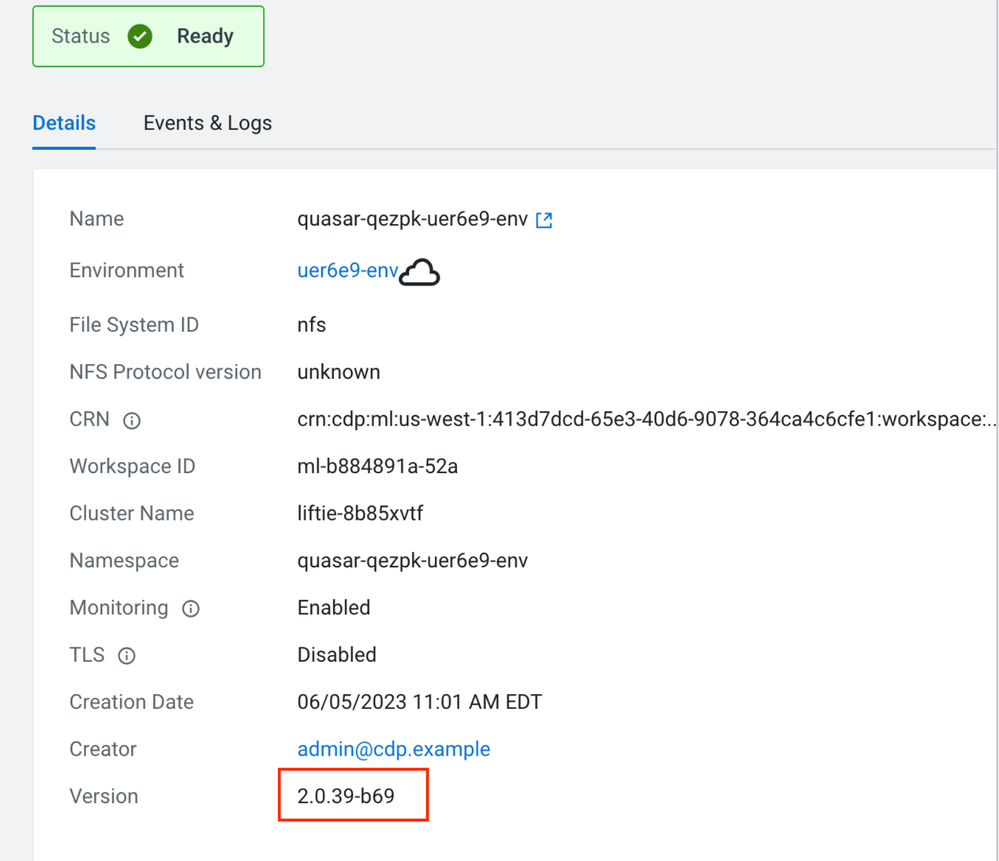Click the admin@cdp.example creator link
999x861 pixels.
click(393, 749)
